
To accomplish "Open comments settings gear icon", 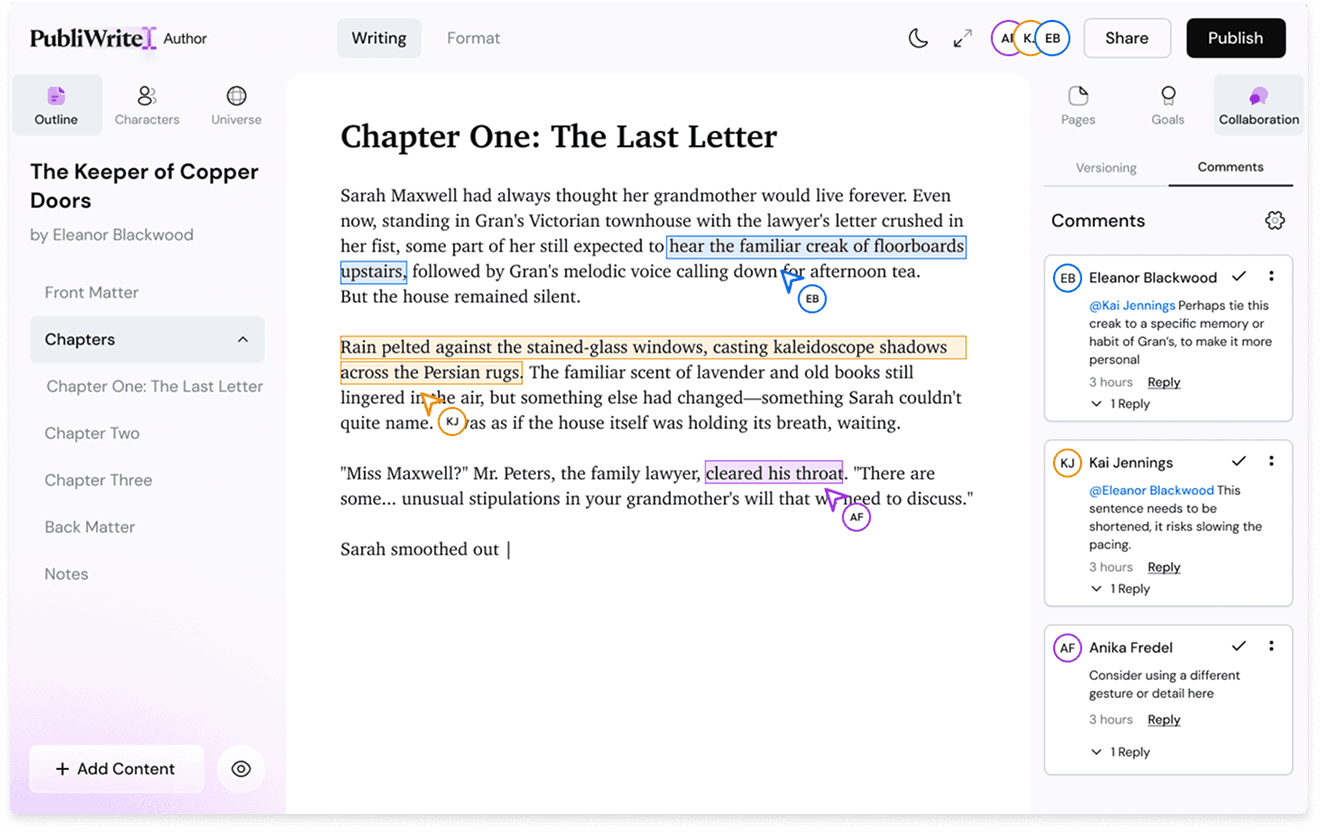I will (x=1274, y=221).
